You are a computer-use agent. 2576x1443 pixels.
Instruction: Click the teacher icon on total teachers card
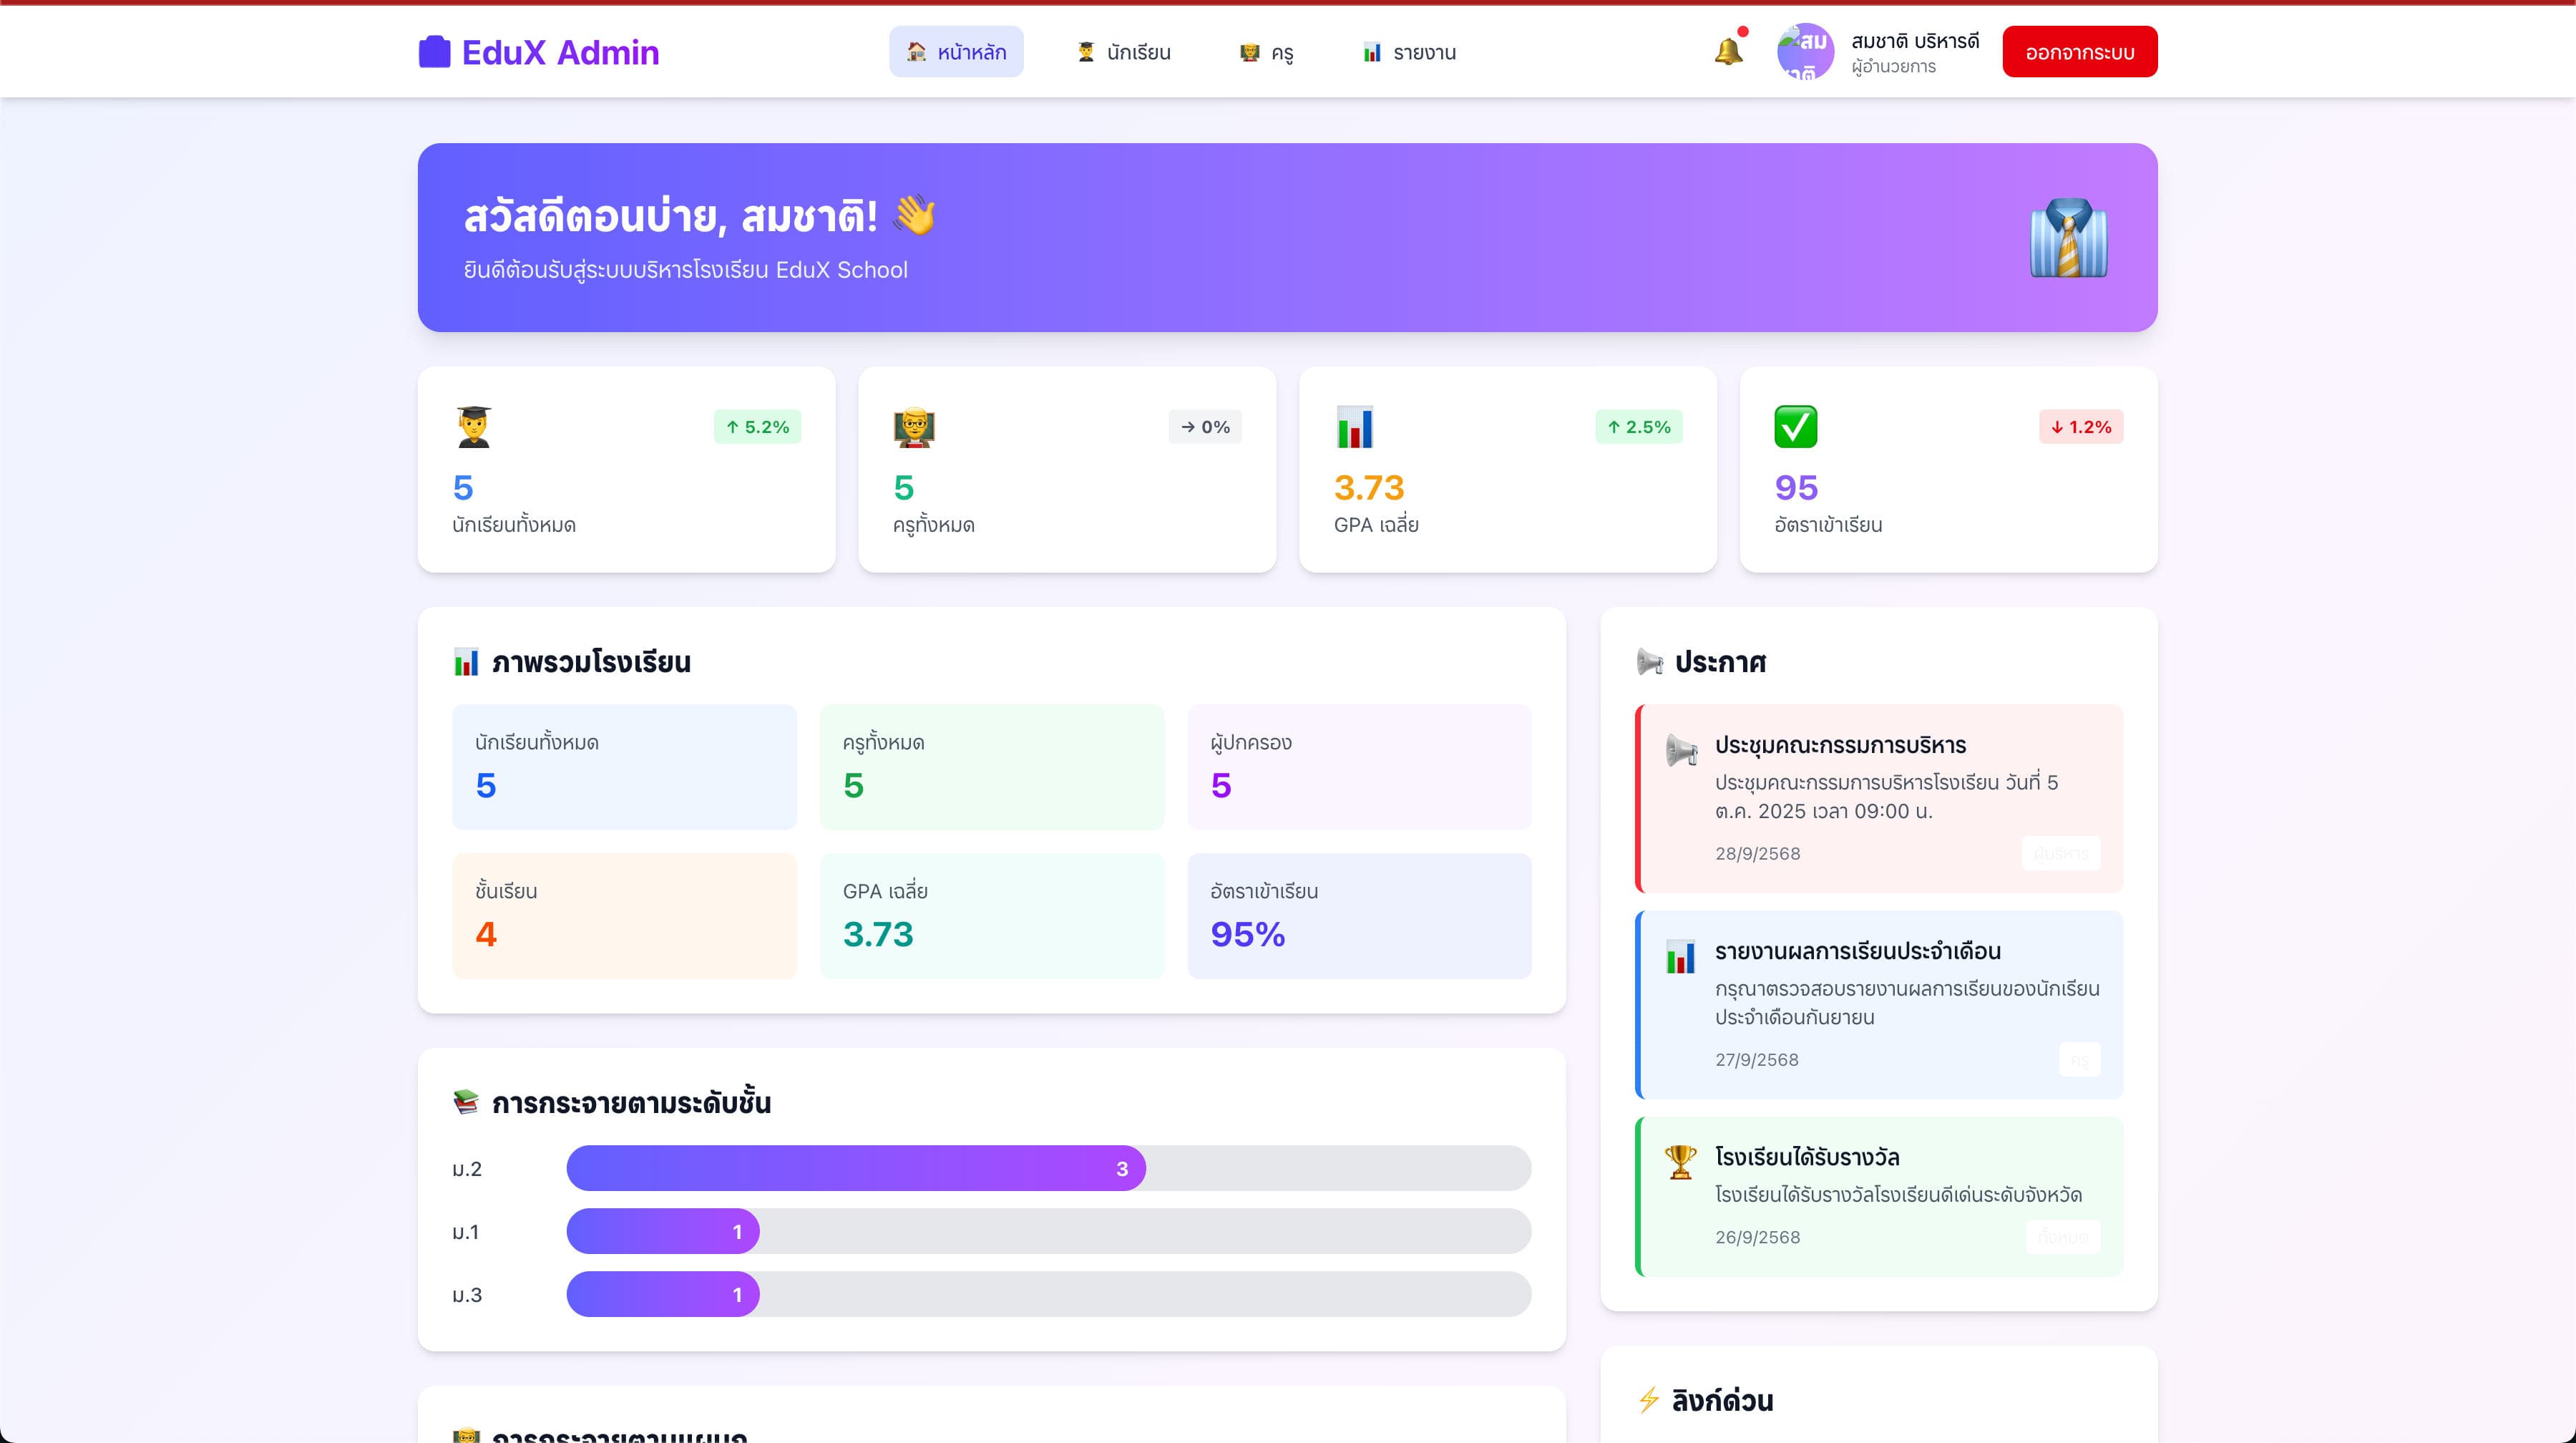[x=913, y=427]
